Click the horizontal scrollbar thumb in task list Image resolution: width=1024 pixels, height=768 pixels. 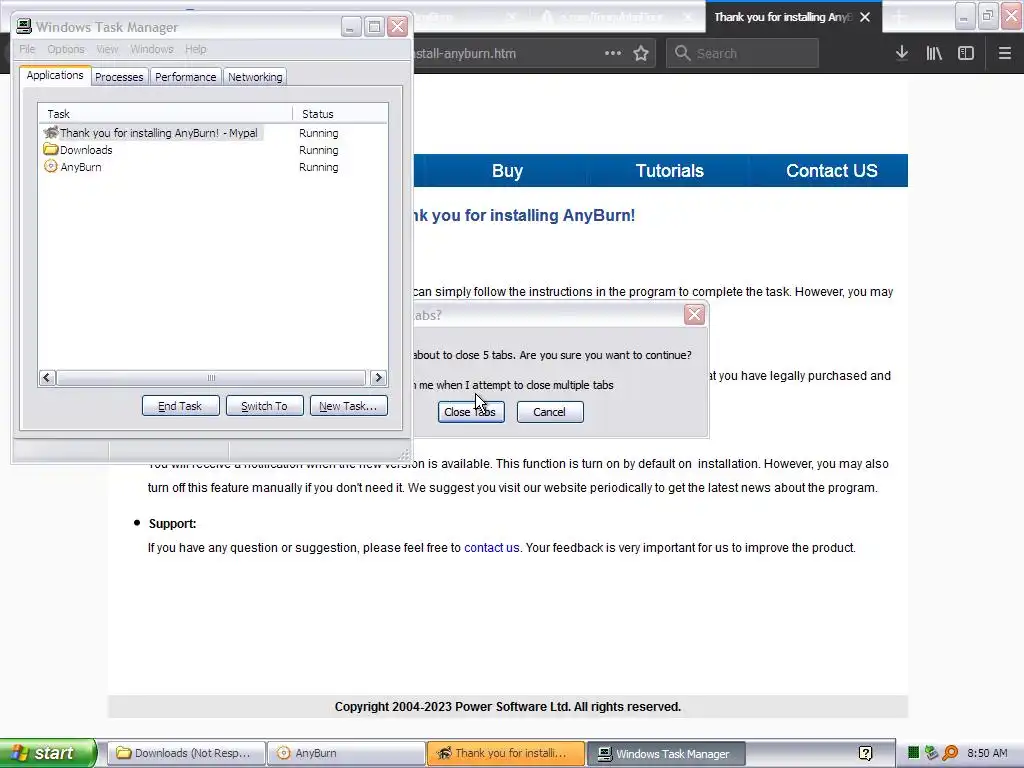[211, 377]
